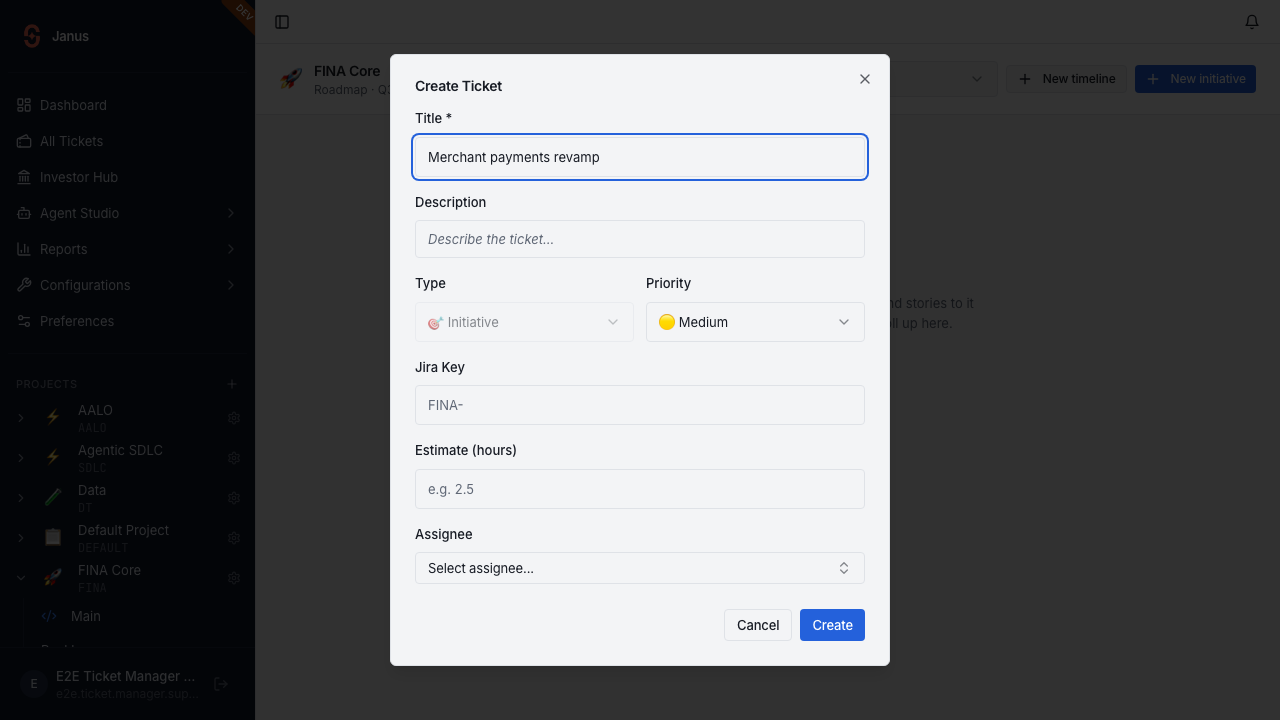
Task: Add a new project plus icon
Action: coord(232,384)
